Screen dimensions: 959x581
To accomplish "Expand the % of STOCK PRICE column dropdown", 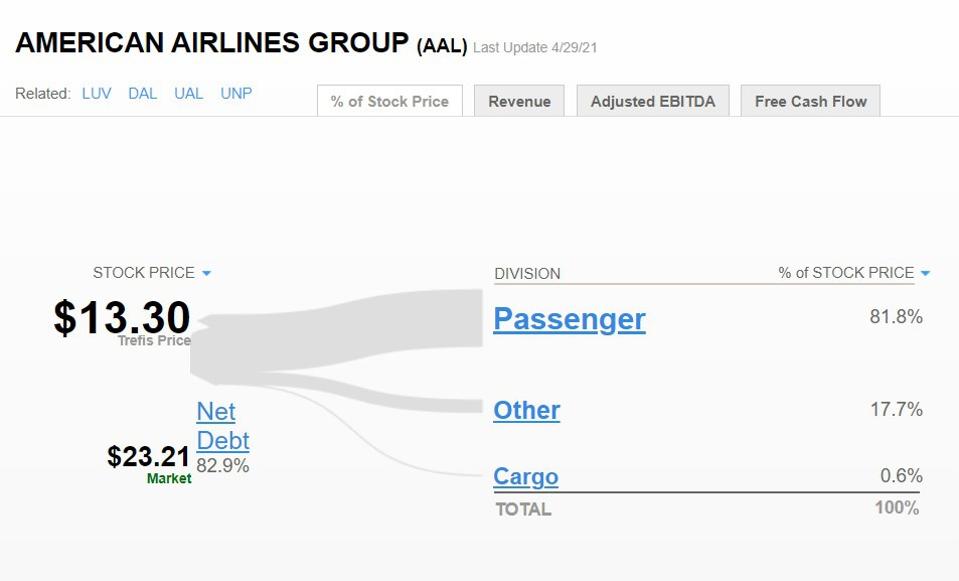I will [x=925, y=273].
